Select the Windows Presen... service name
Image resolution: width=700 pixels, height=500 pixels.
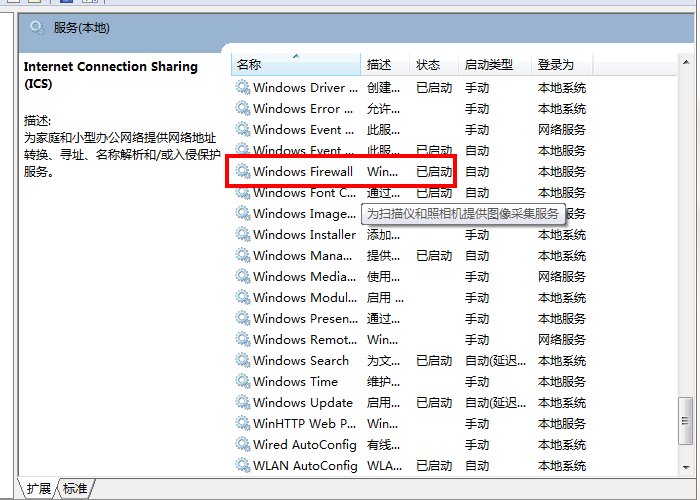tap(305, 318)
